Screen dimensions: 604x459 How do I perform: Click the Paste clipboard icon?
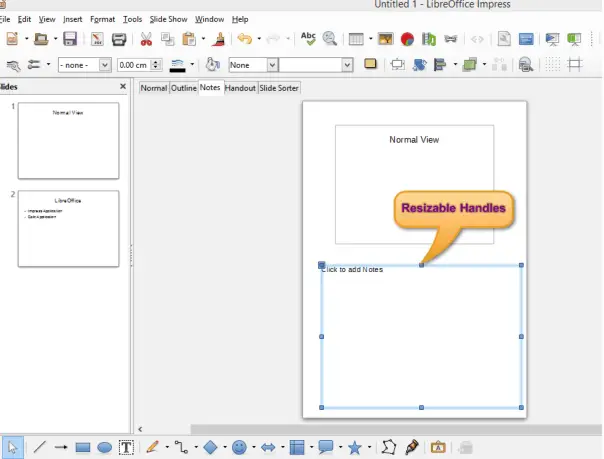[189, 39]
